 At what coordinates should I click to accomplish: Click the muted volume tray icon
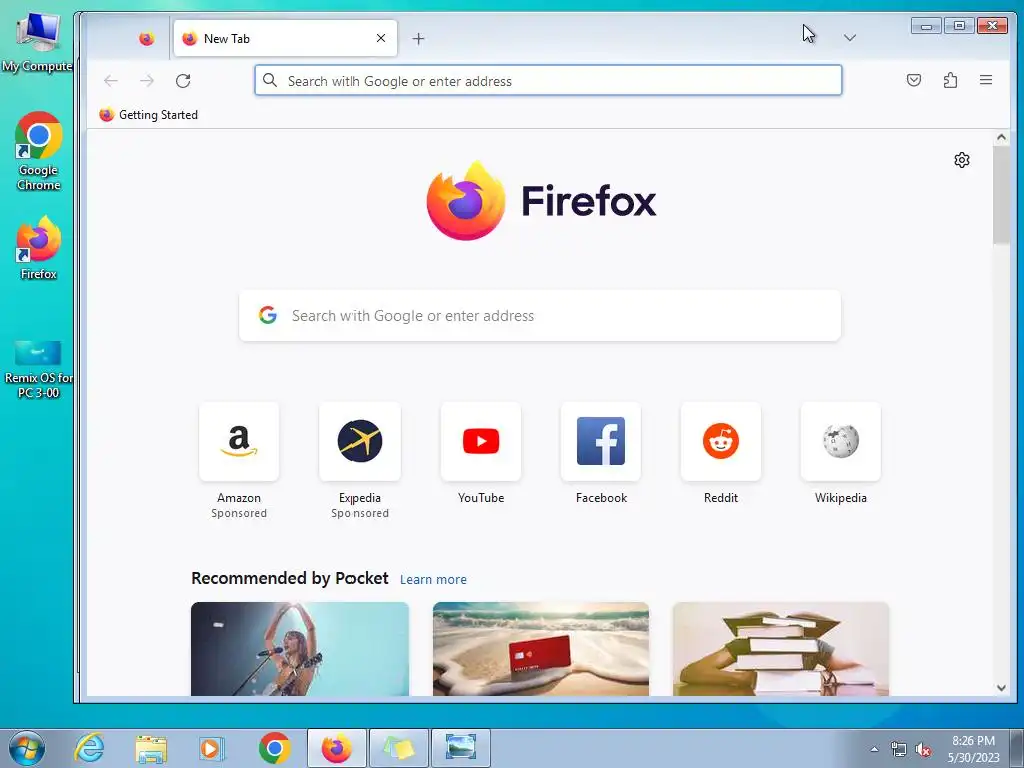[x=923, y=750]
